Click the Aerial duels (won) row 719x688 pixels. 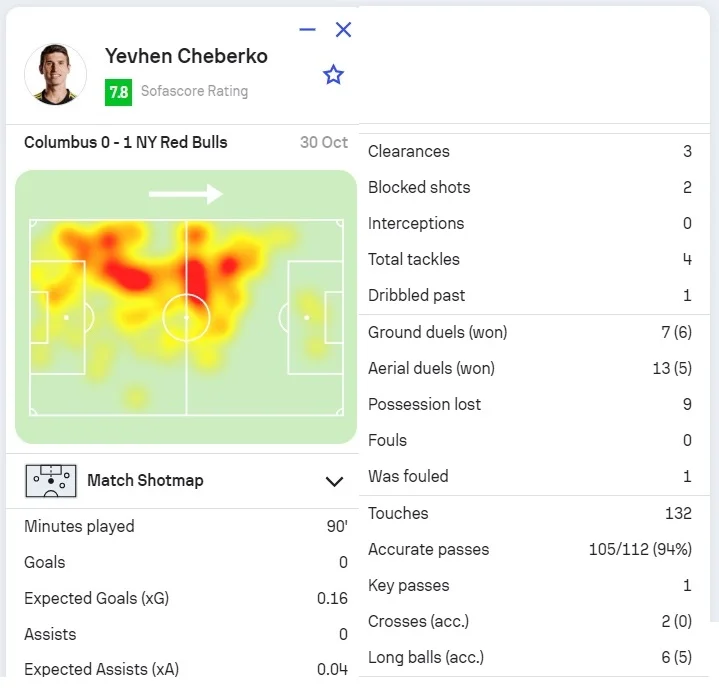pos(530,368)
